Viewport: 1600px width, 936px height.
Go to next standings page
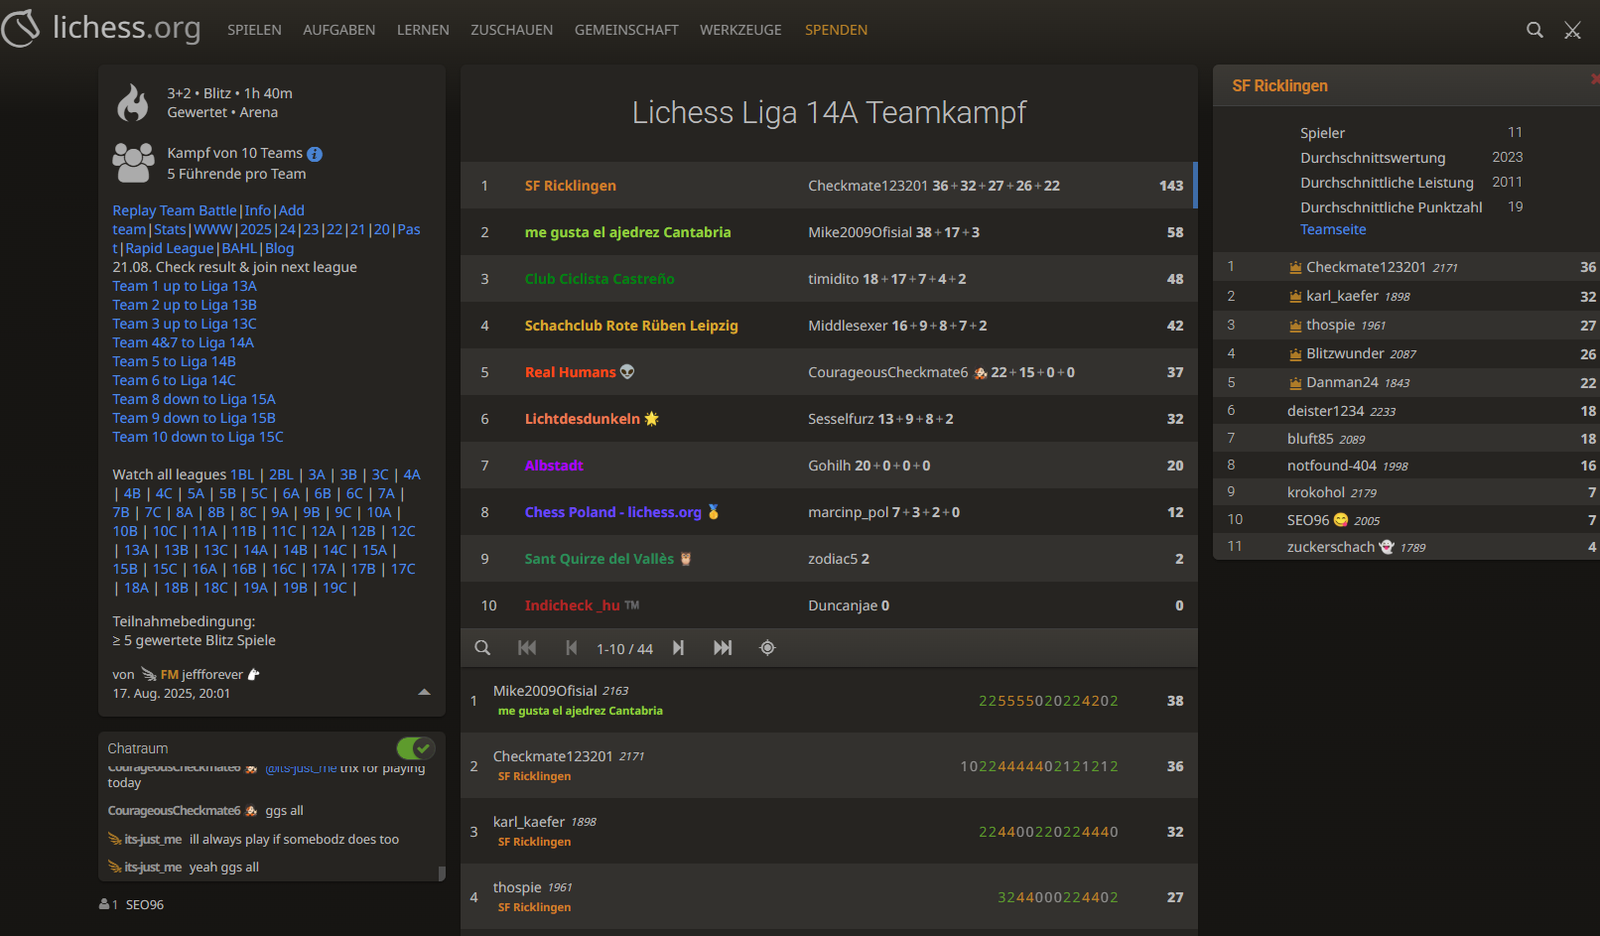click(679, 648)
